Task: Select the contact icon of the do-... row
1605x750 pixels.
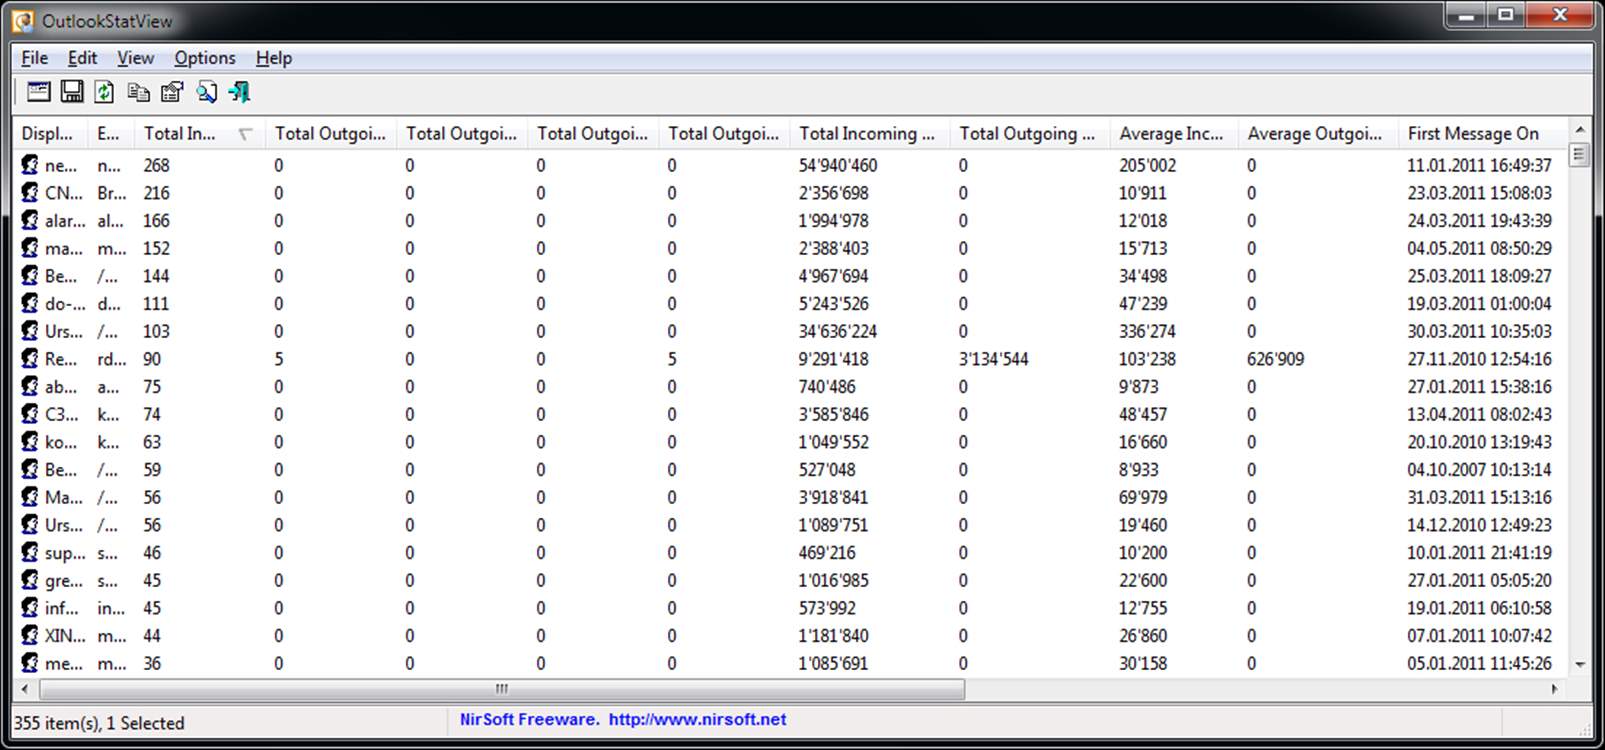Action: coord(30,303)
